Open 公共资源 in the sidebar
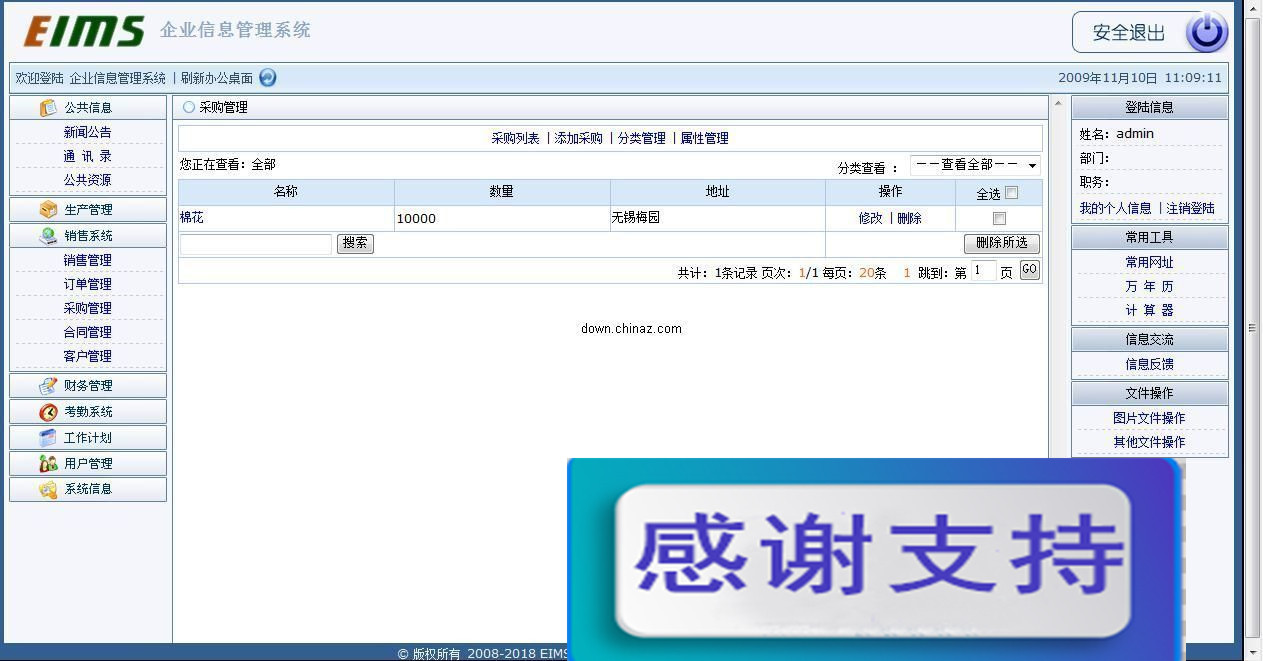 (x=88, y=180)
